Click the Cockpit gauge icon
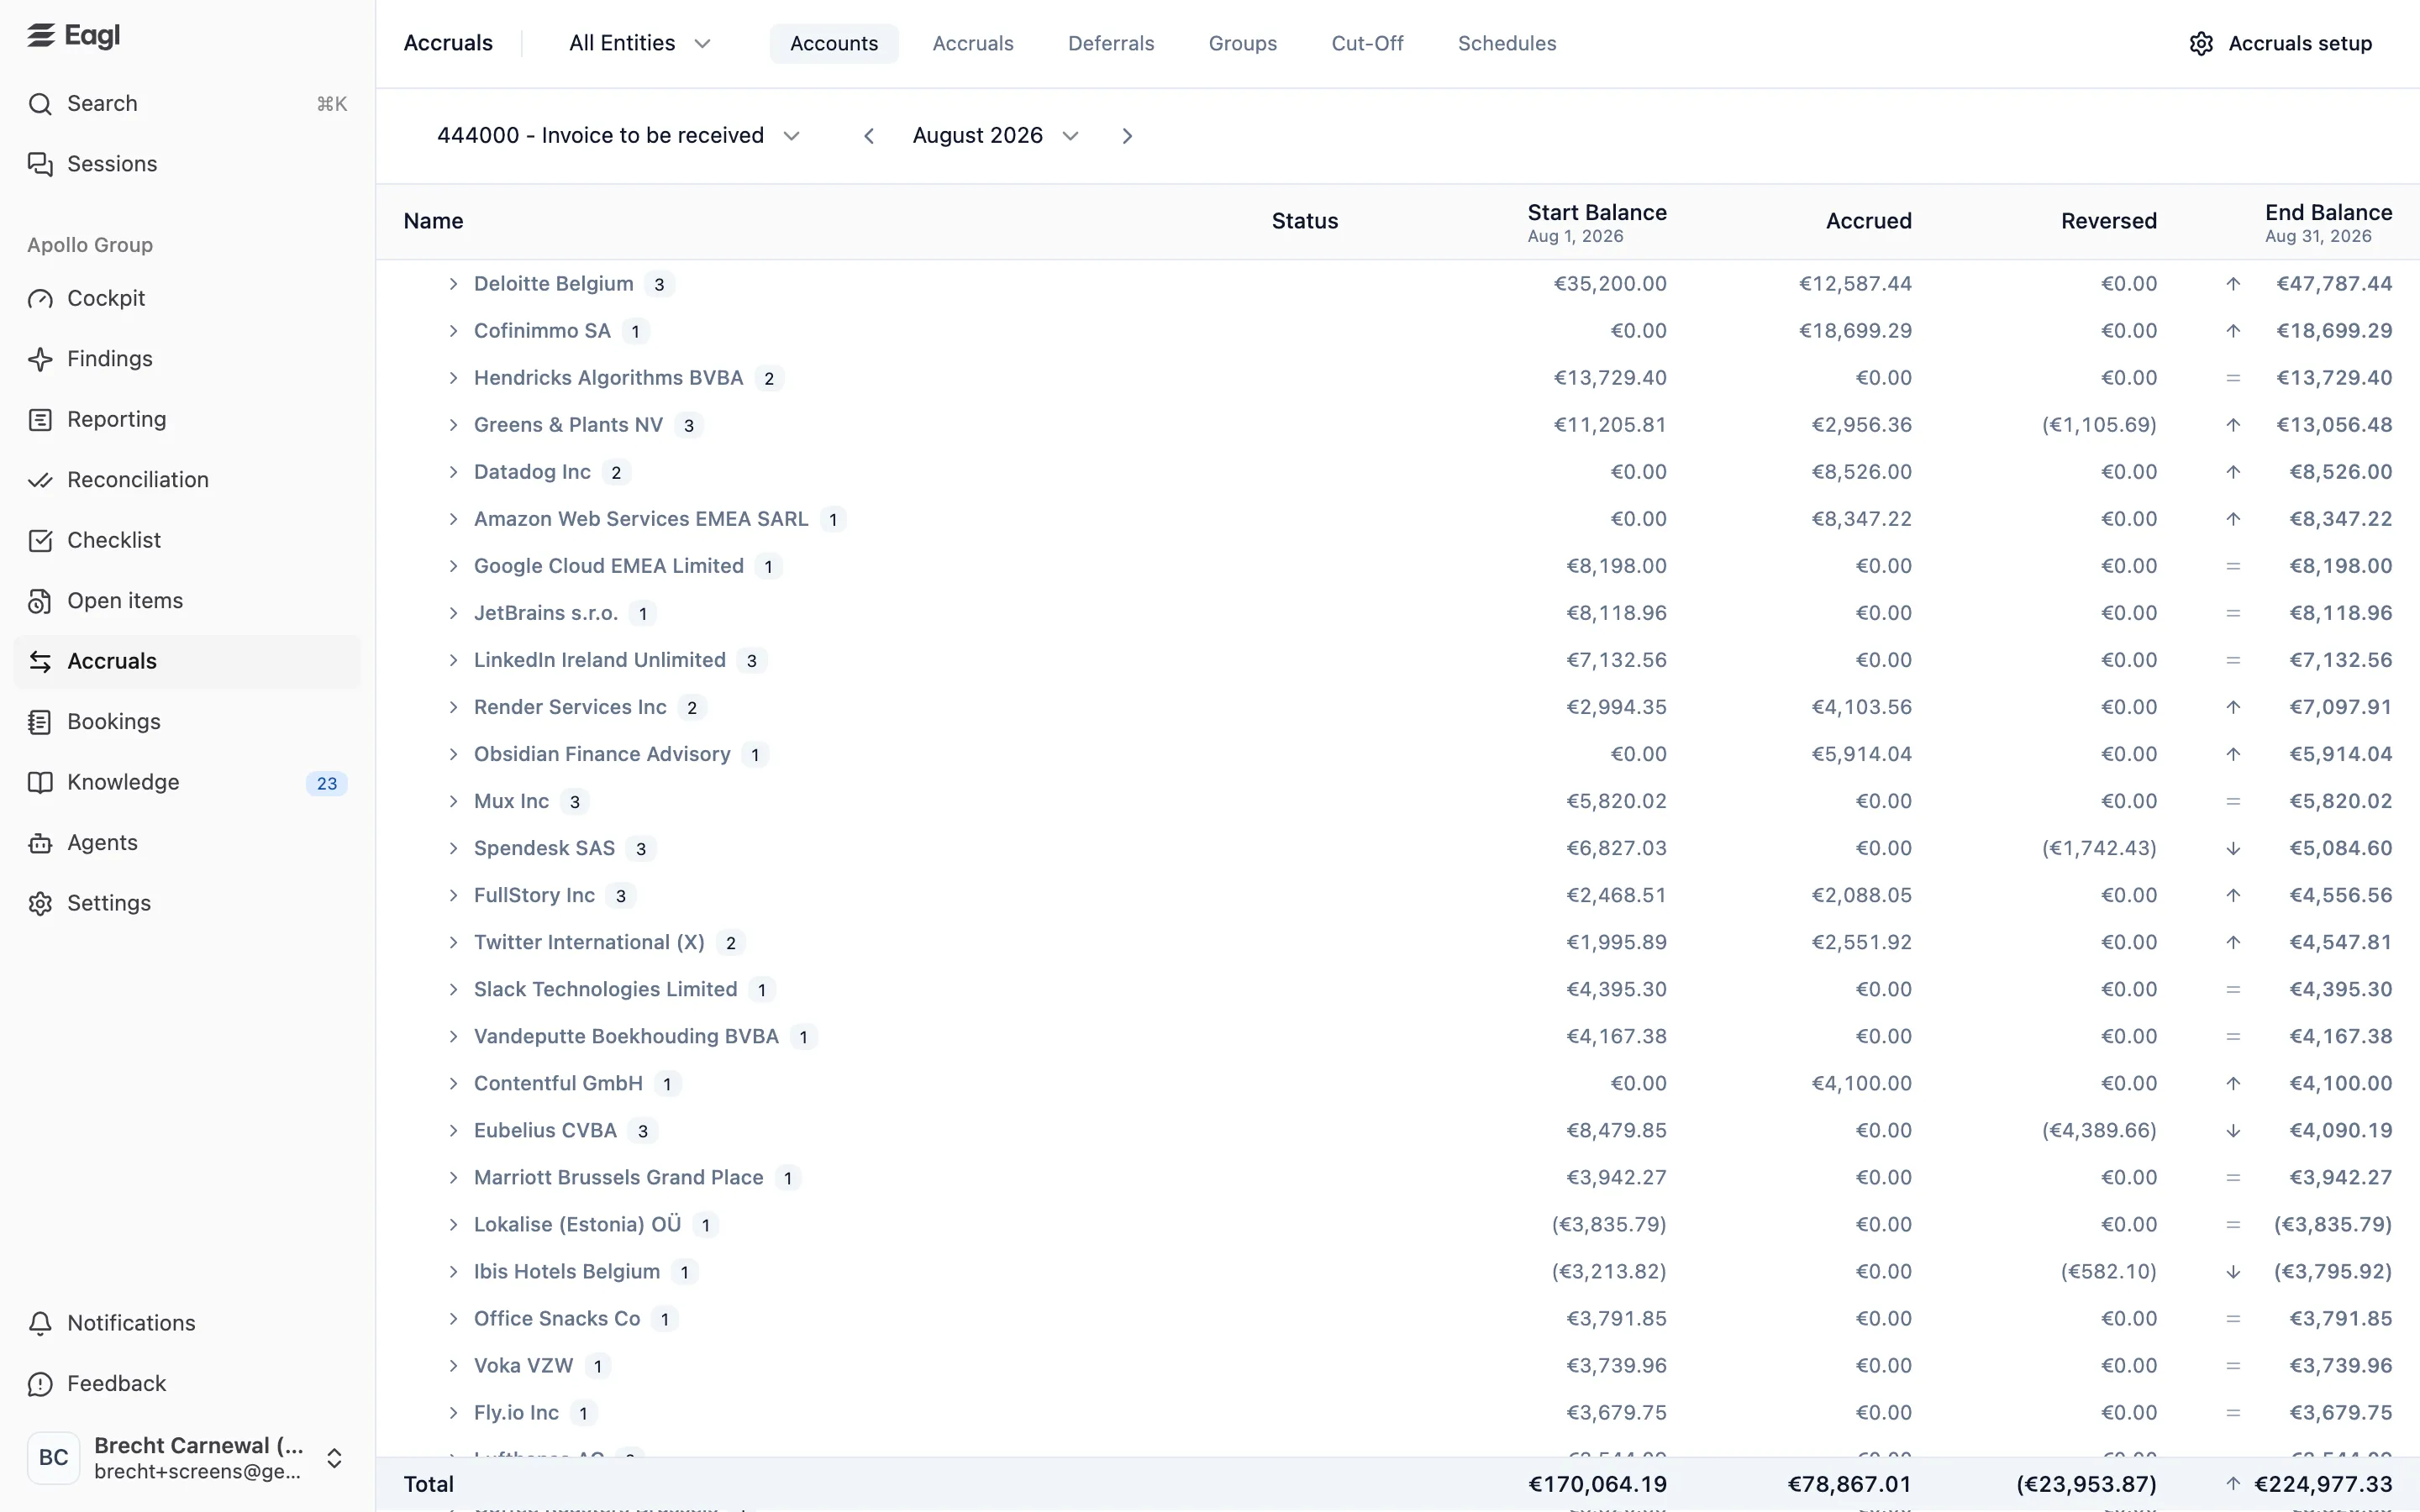 pos(40,299)
